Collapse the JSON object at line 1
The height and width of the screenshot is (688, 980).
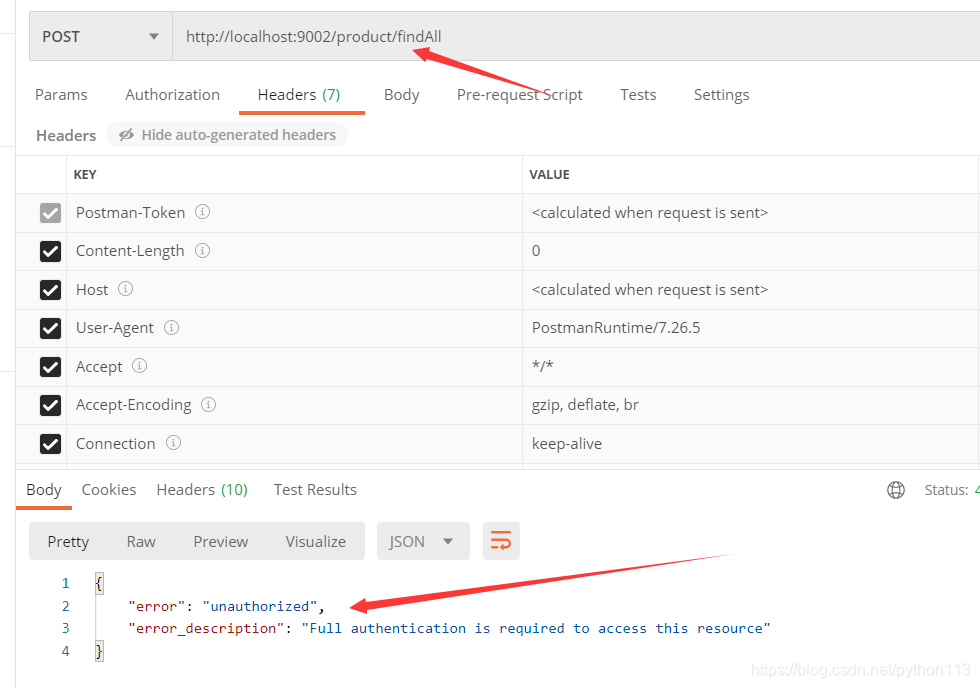pyautogui.click(x=99, y=583)
